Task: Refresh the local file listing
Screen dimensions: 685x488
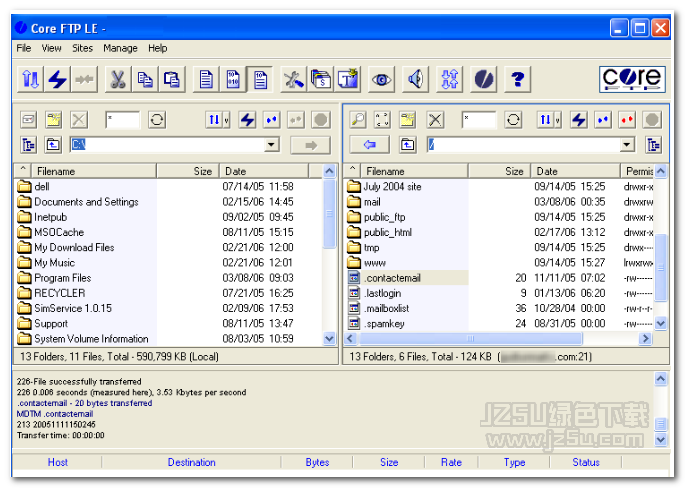Action: click(x=157, y=120)
